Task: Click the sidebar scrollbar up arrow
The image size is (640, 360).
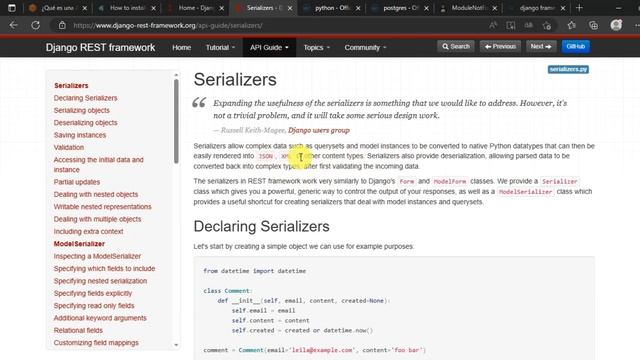Action: pos(176,75)
